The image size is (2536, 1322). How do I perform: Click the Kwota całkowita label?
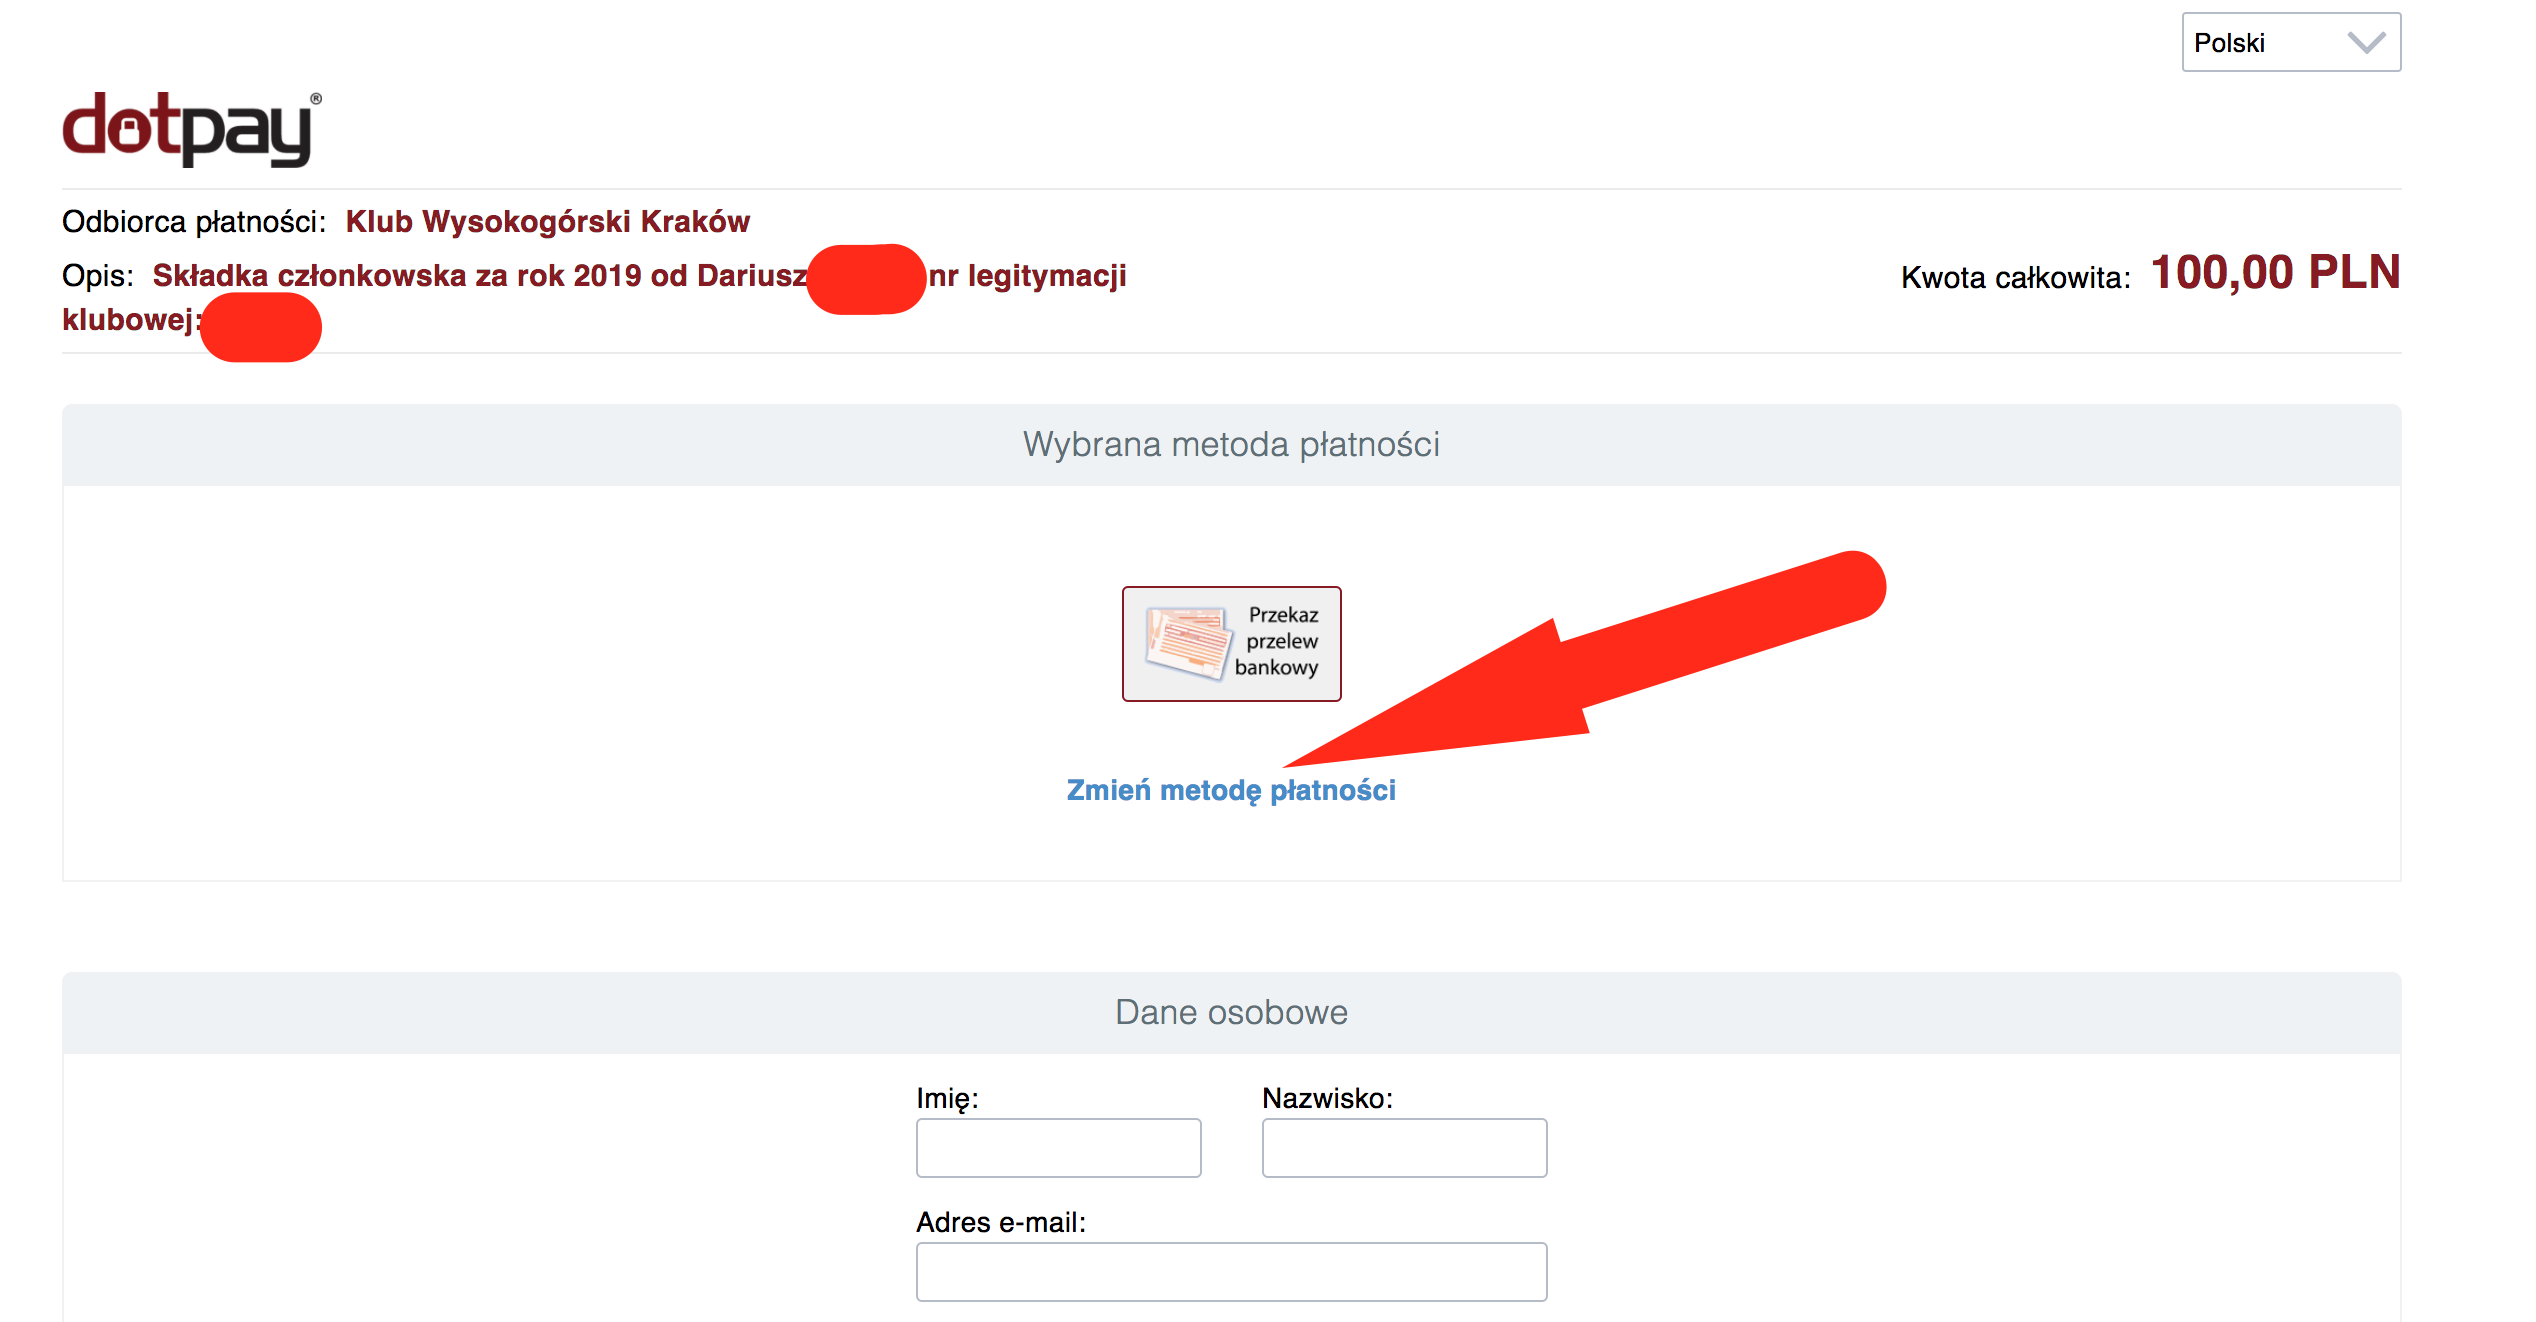[x=2014, y=277]
